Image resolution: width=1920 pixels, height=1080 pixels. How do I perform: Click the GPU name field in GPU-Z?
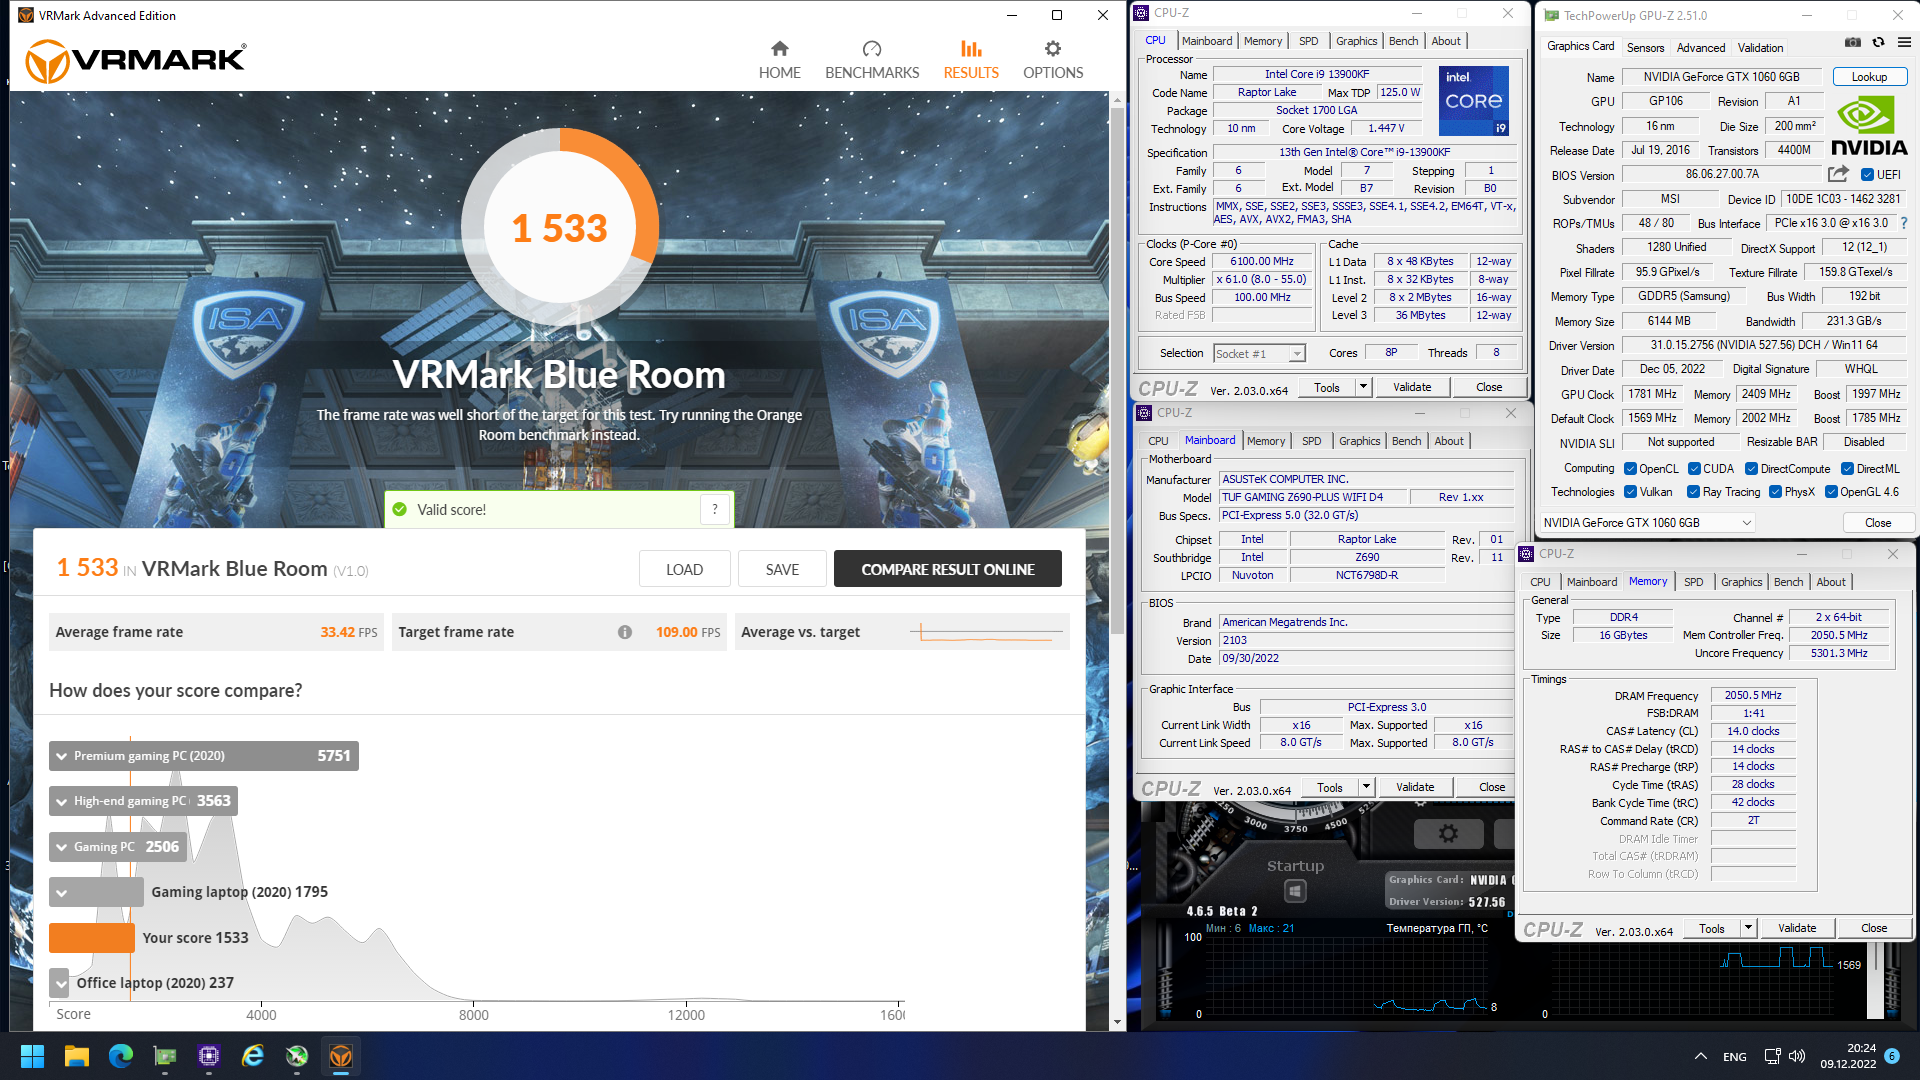[1721, 77]
